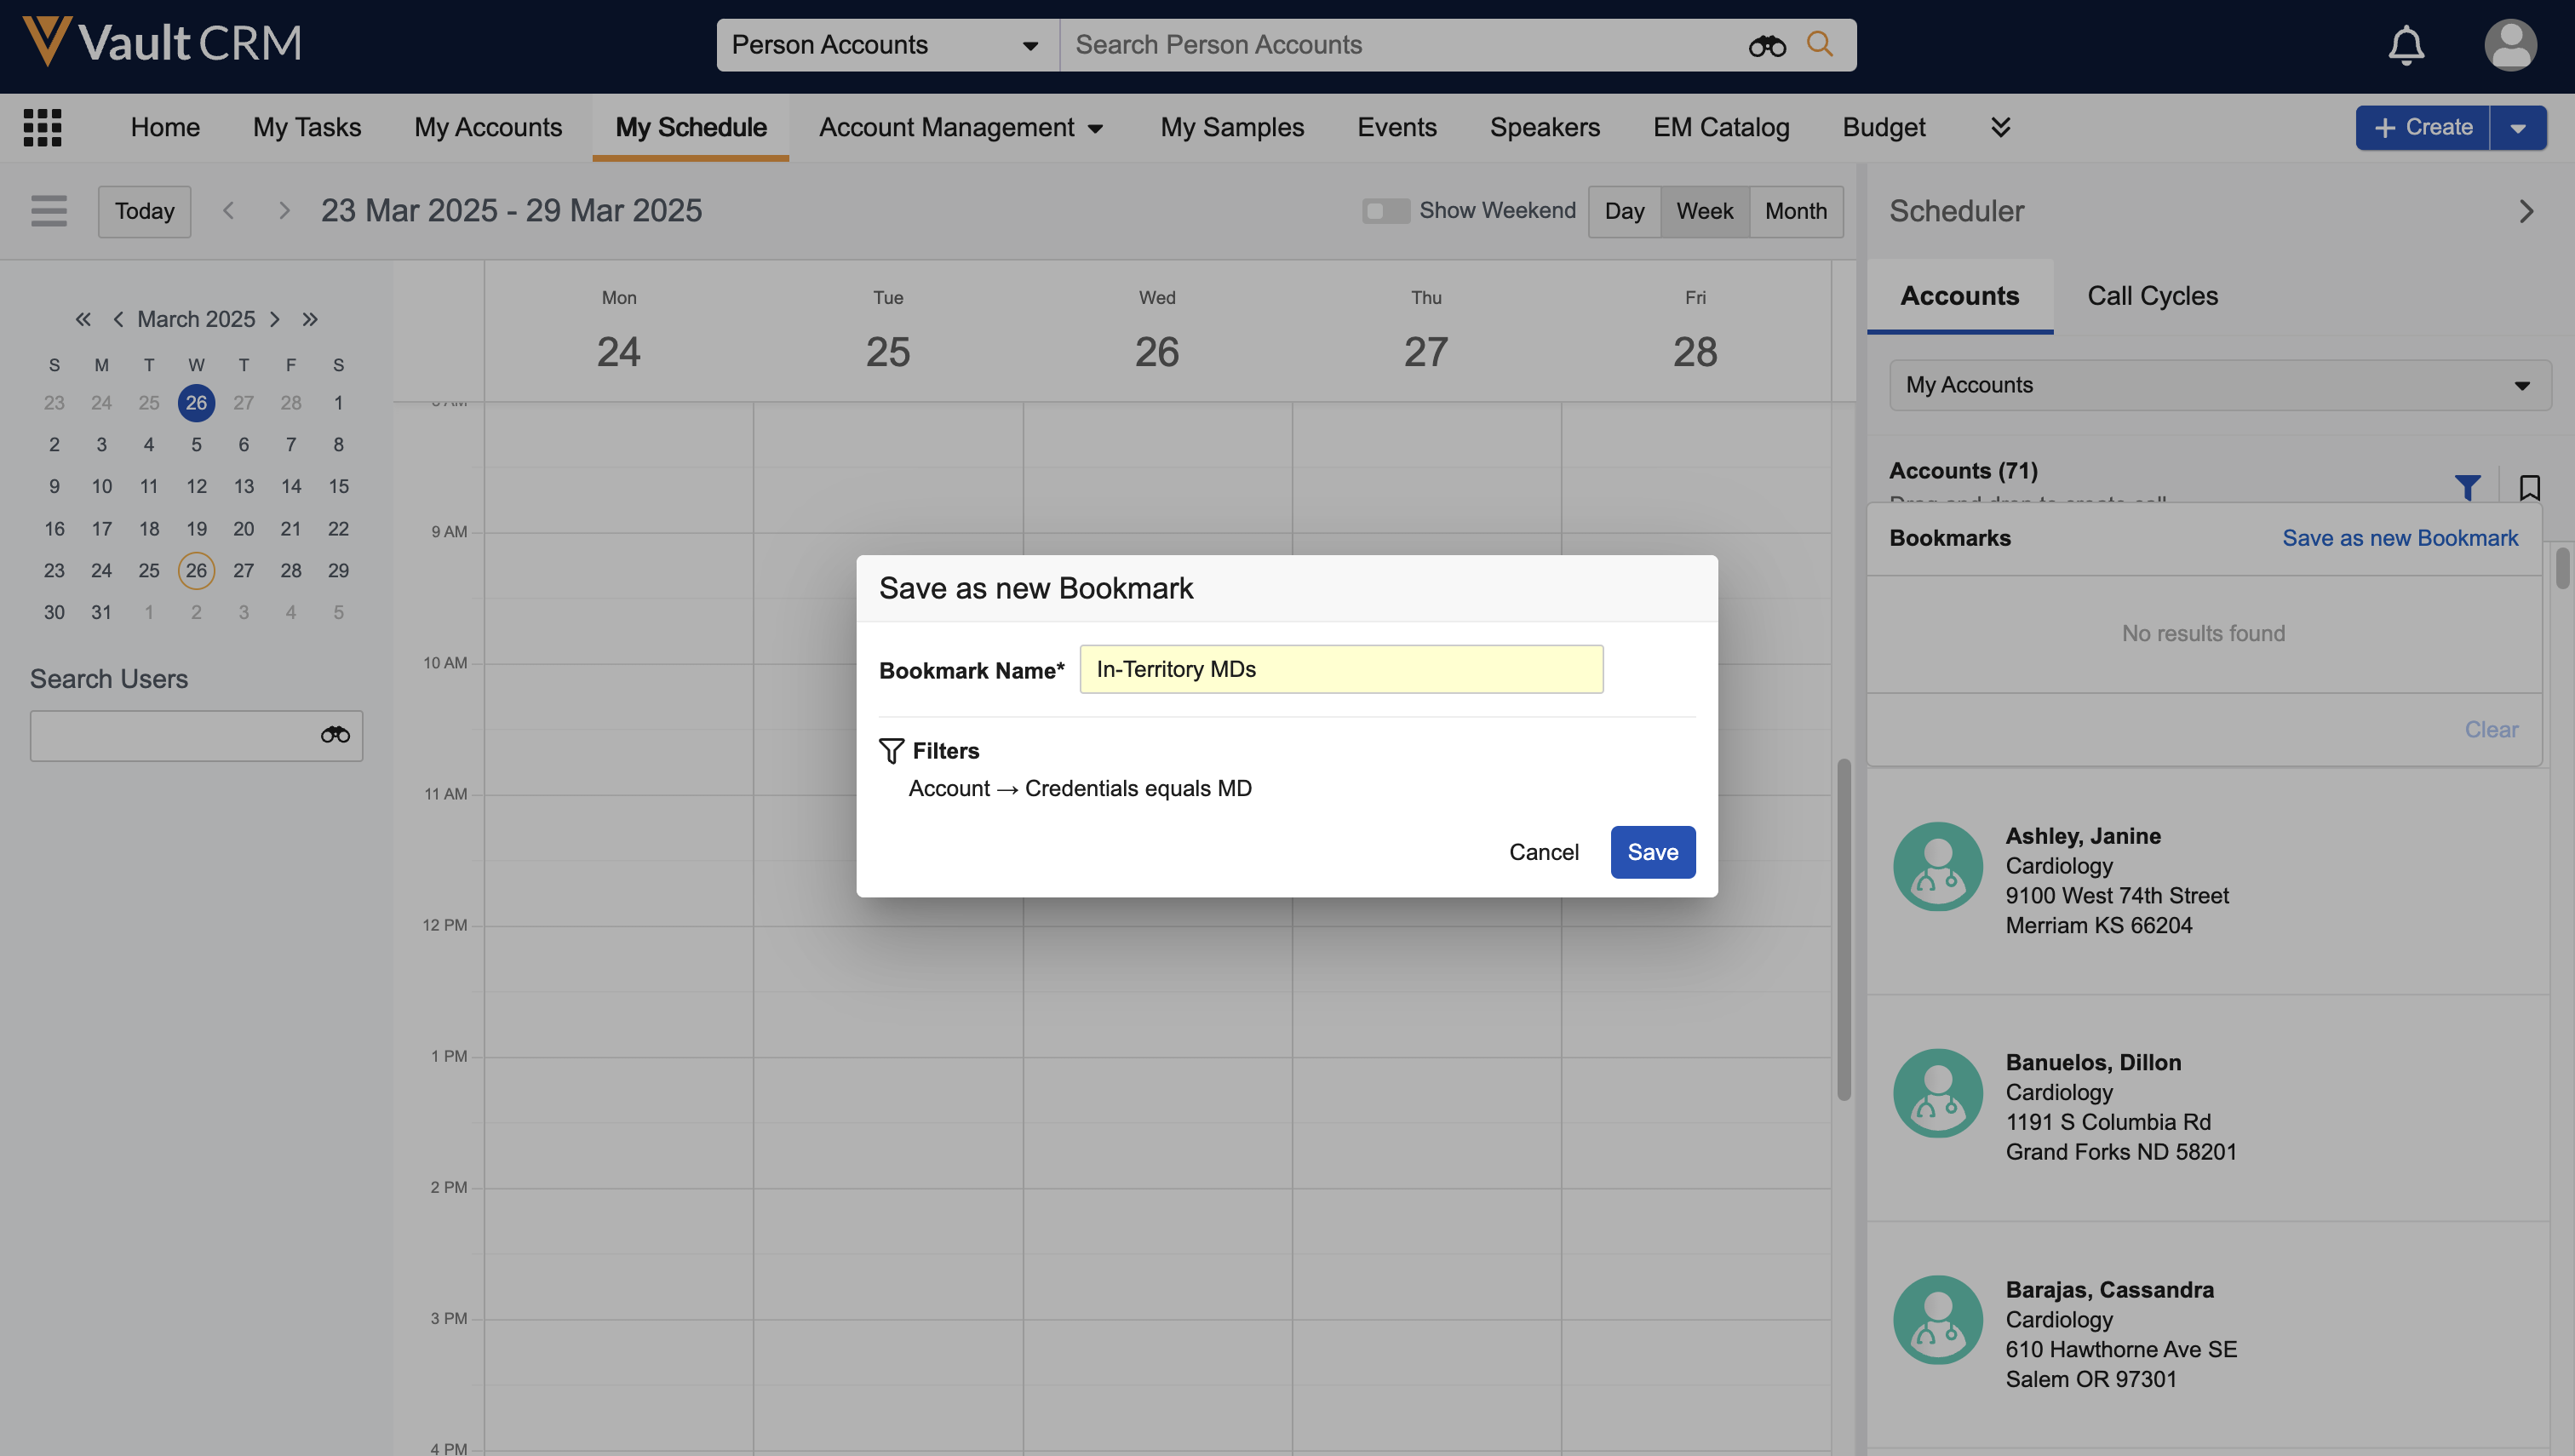Open the My Accounts scheduler dropdown
2575x1456 pixels.
click(x=2219, y=385)
